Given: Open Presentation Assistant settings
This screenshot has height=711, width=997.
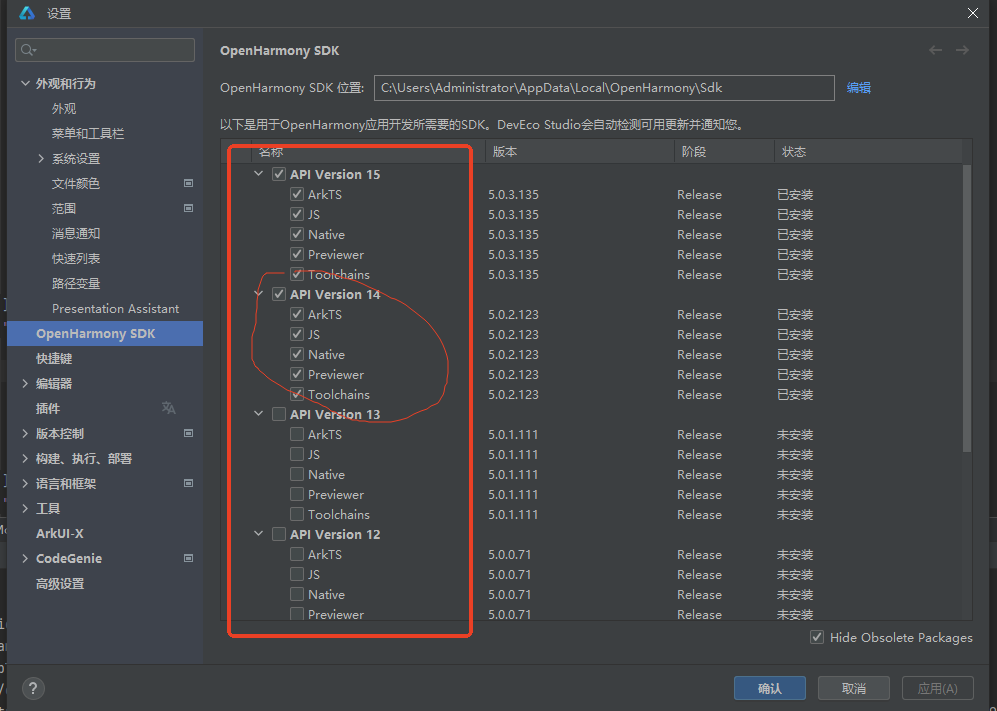Looking at the screenshot, I should [x=115, y=308].
